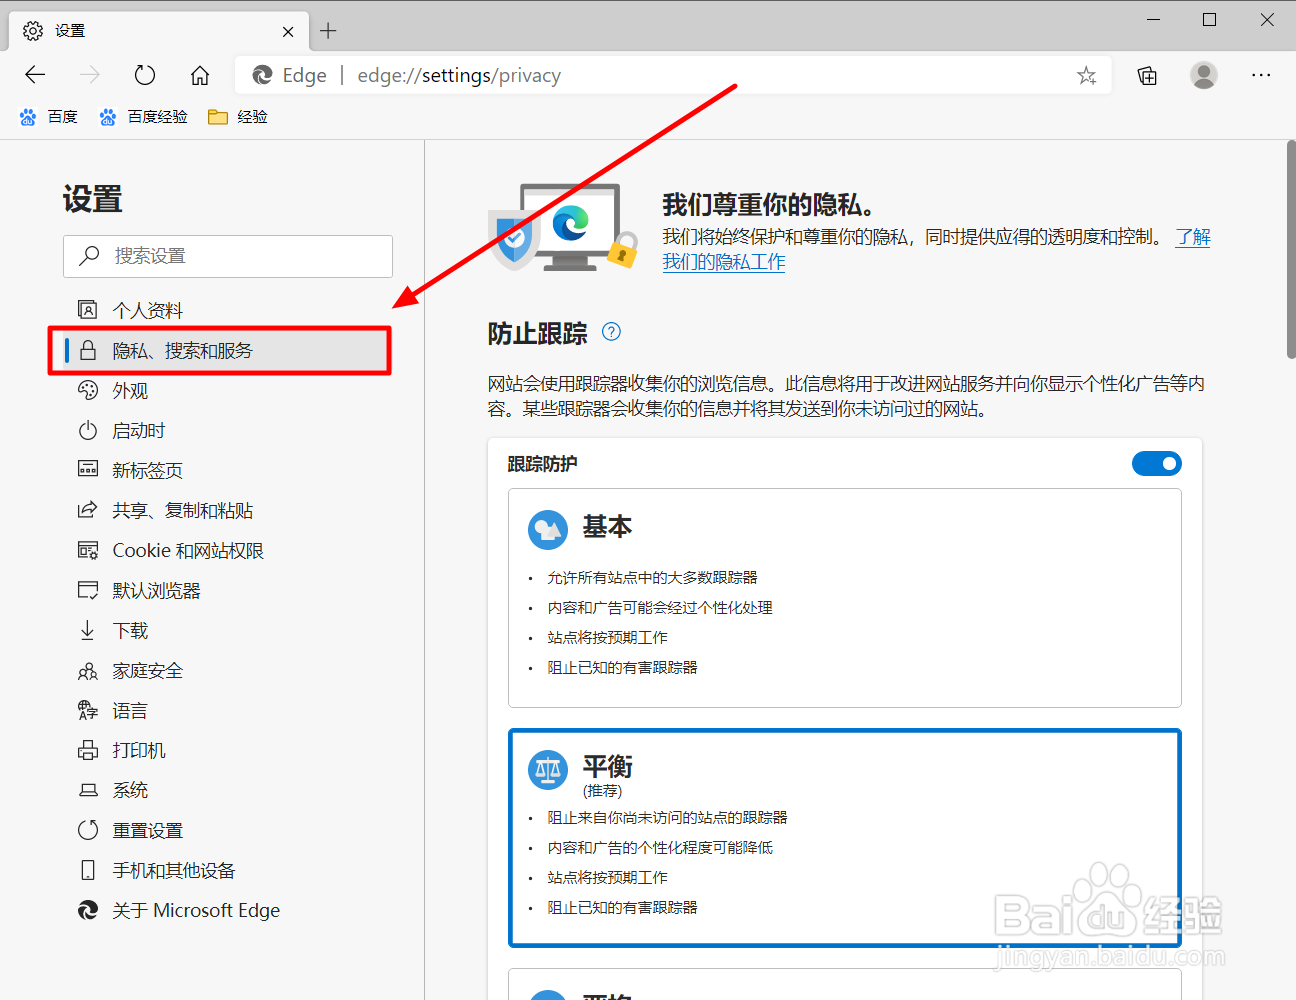This screenshot has width=1296, height=1000.
Task: Click the page refresh icon
Action: pos(144,74)
